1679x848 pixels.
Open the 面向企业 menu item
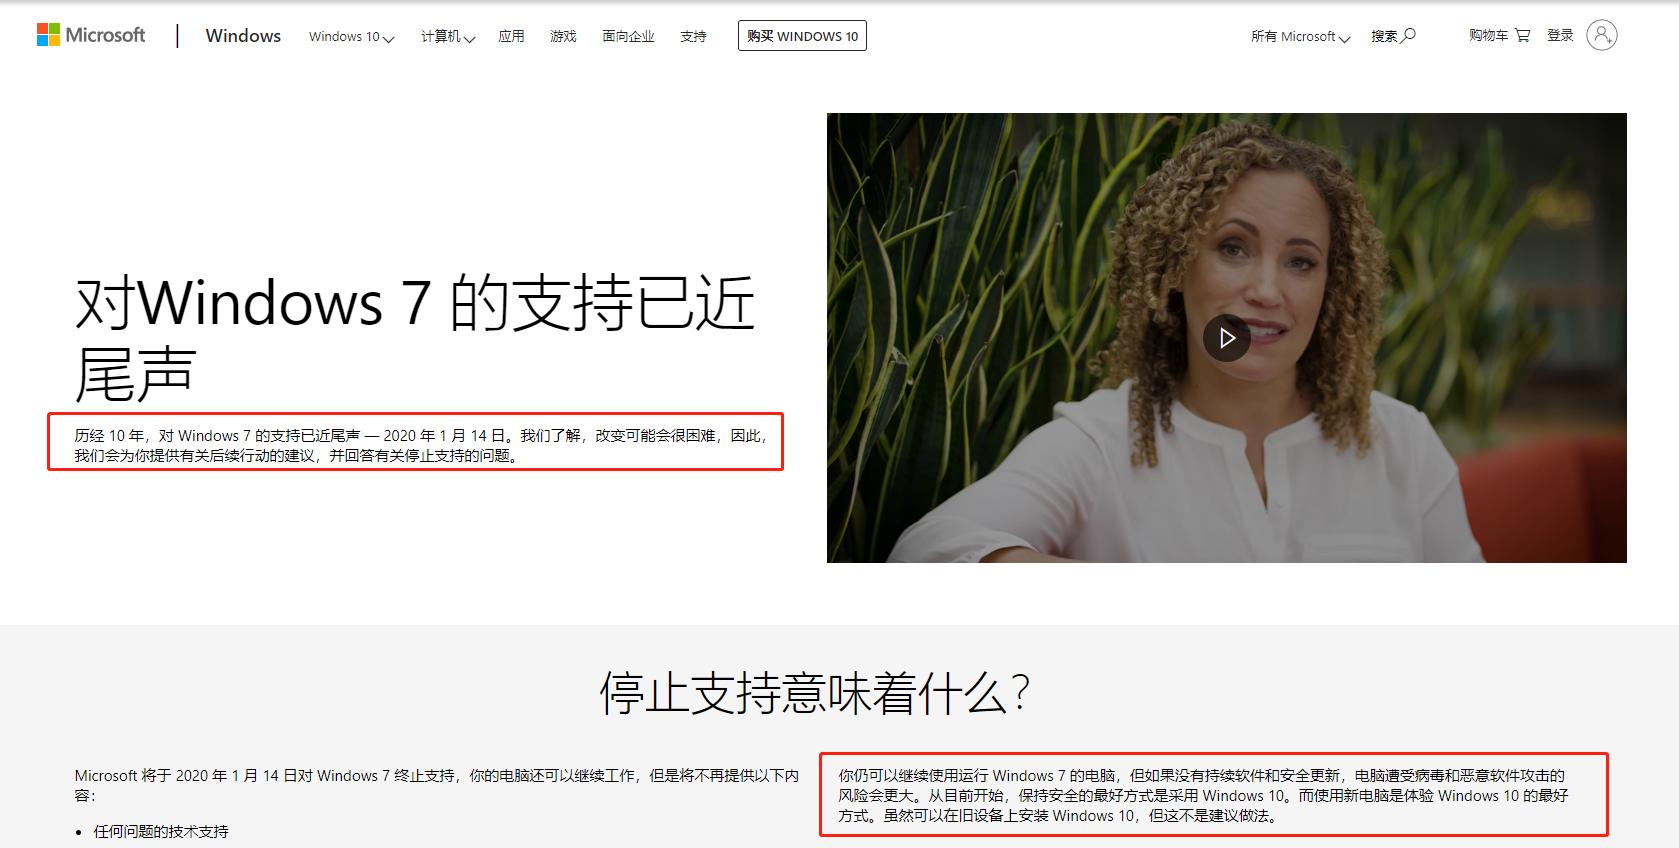[628, 36]
